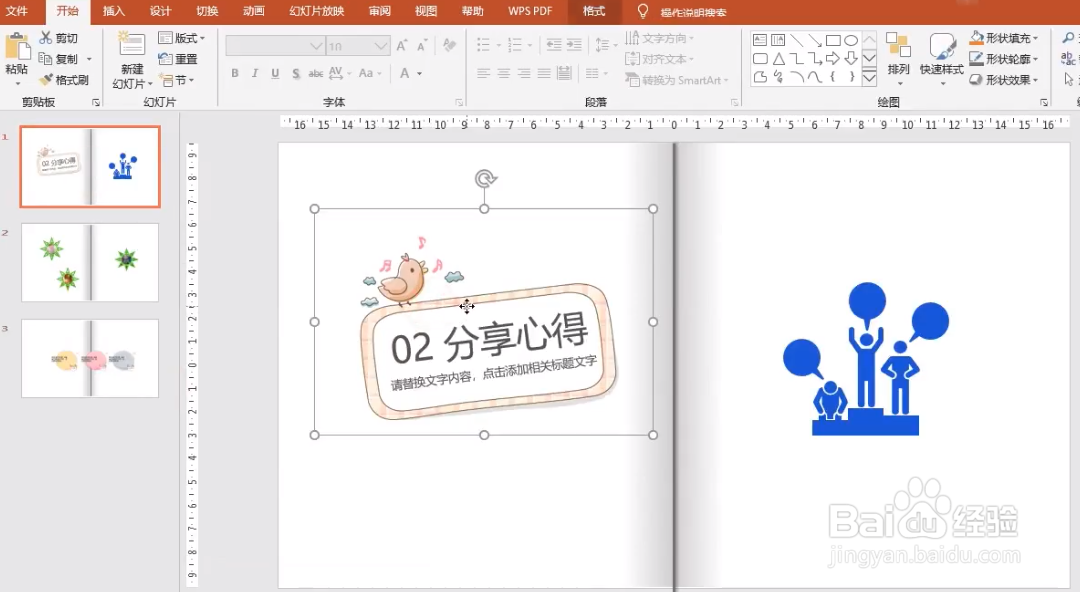Click the Center alignment icon
The height and width of the screenshot is (592, 1080).
click(504, 73)
